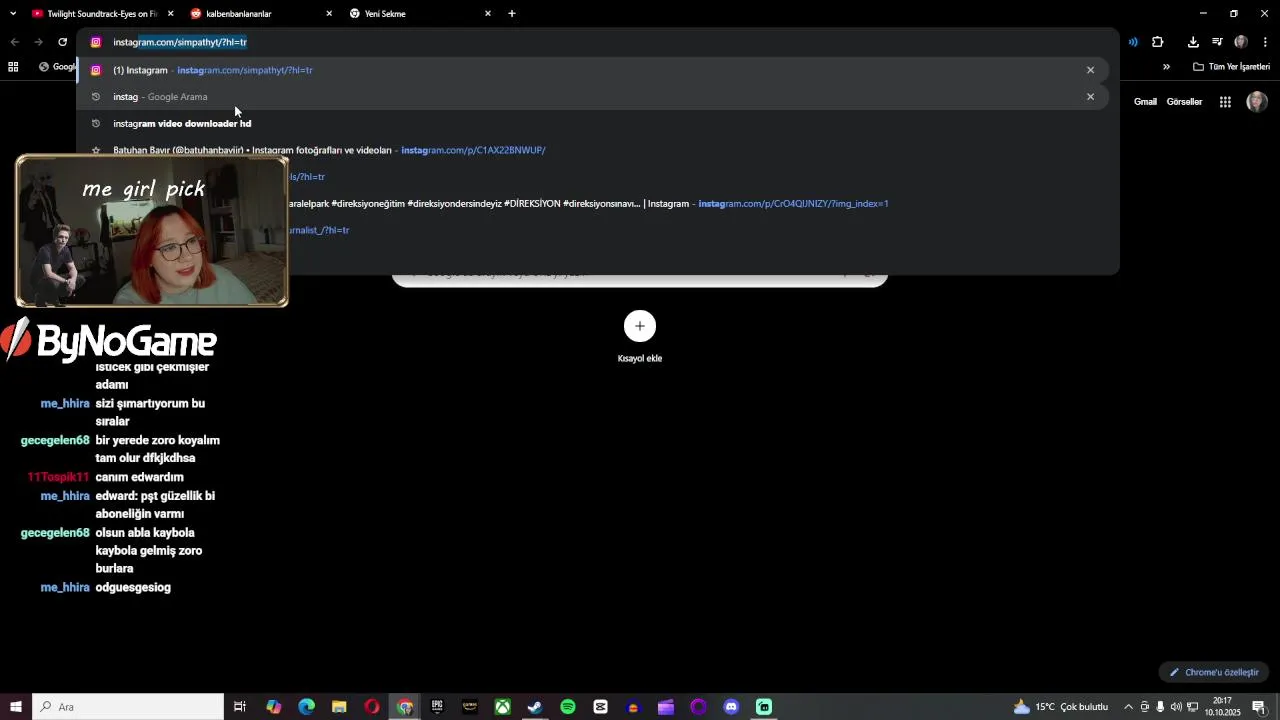Switch to the kalbenbanlananlar tab
1280x720 pixels.
(x=260, y=14)
